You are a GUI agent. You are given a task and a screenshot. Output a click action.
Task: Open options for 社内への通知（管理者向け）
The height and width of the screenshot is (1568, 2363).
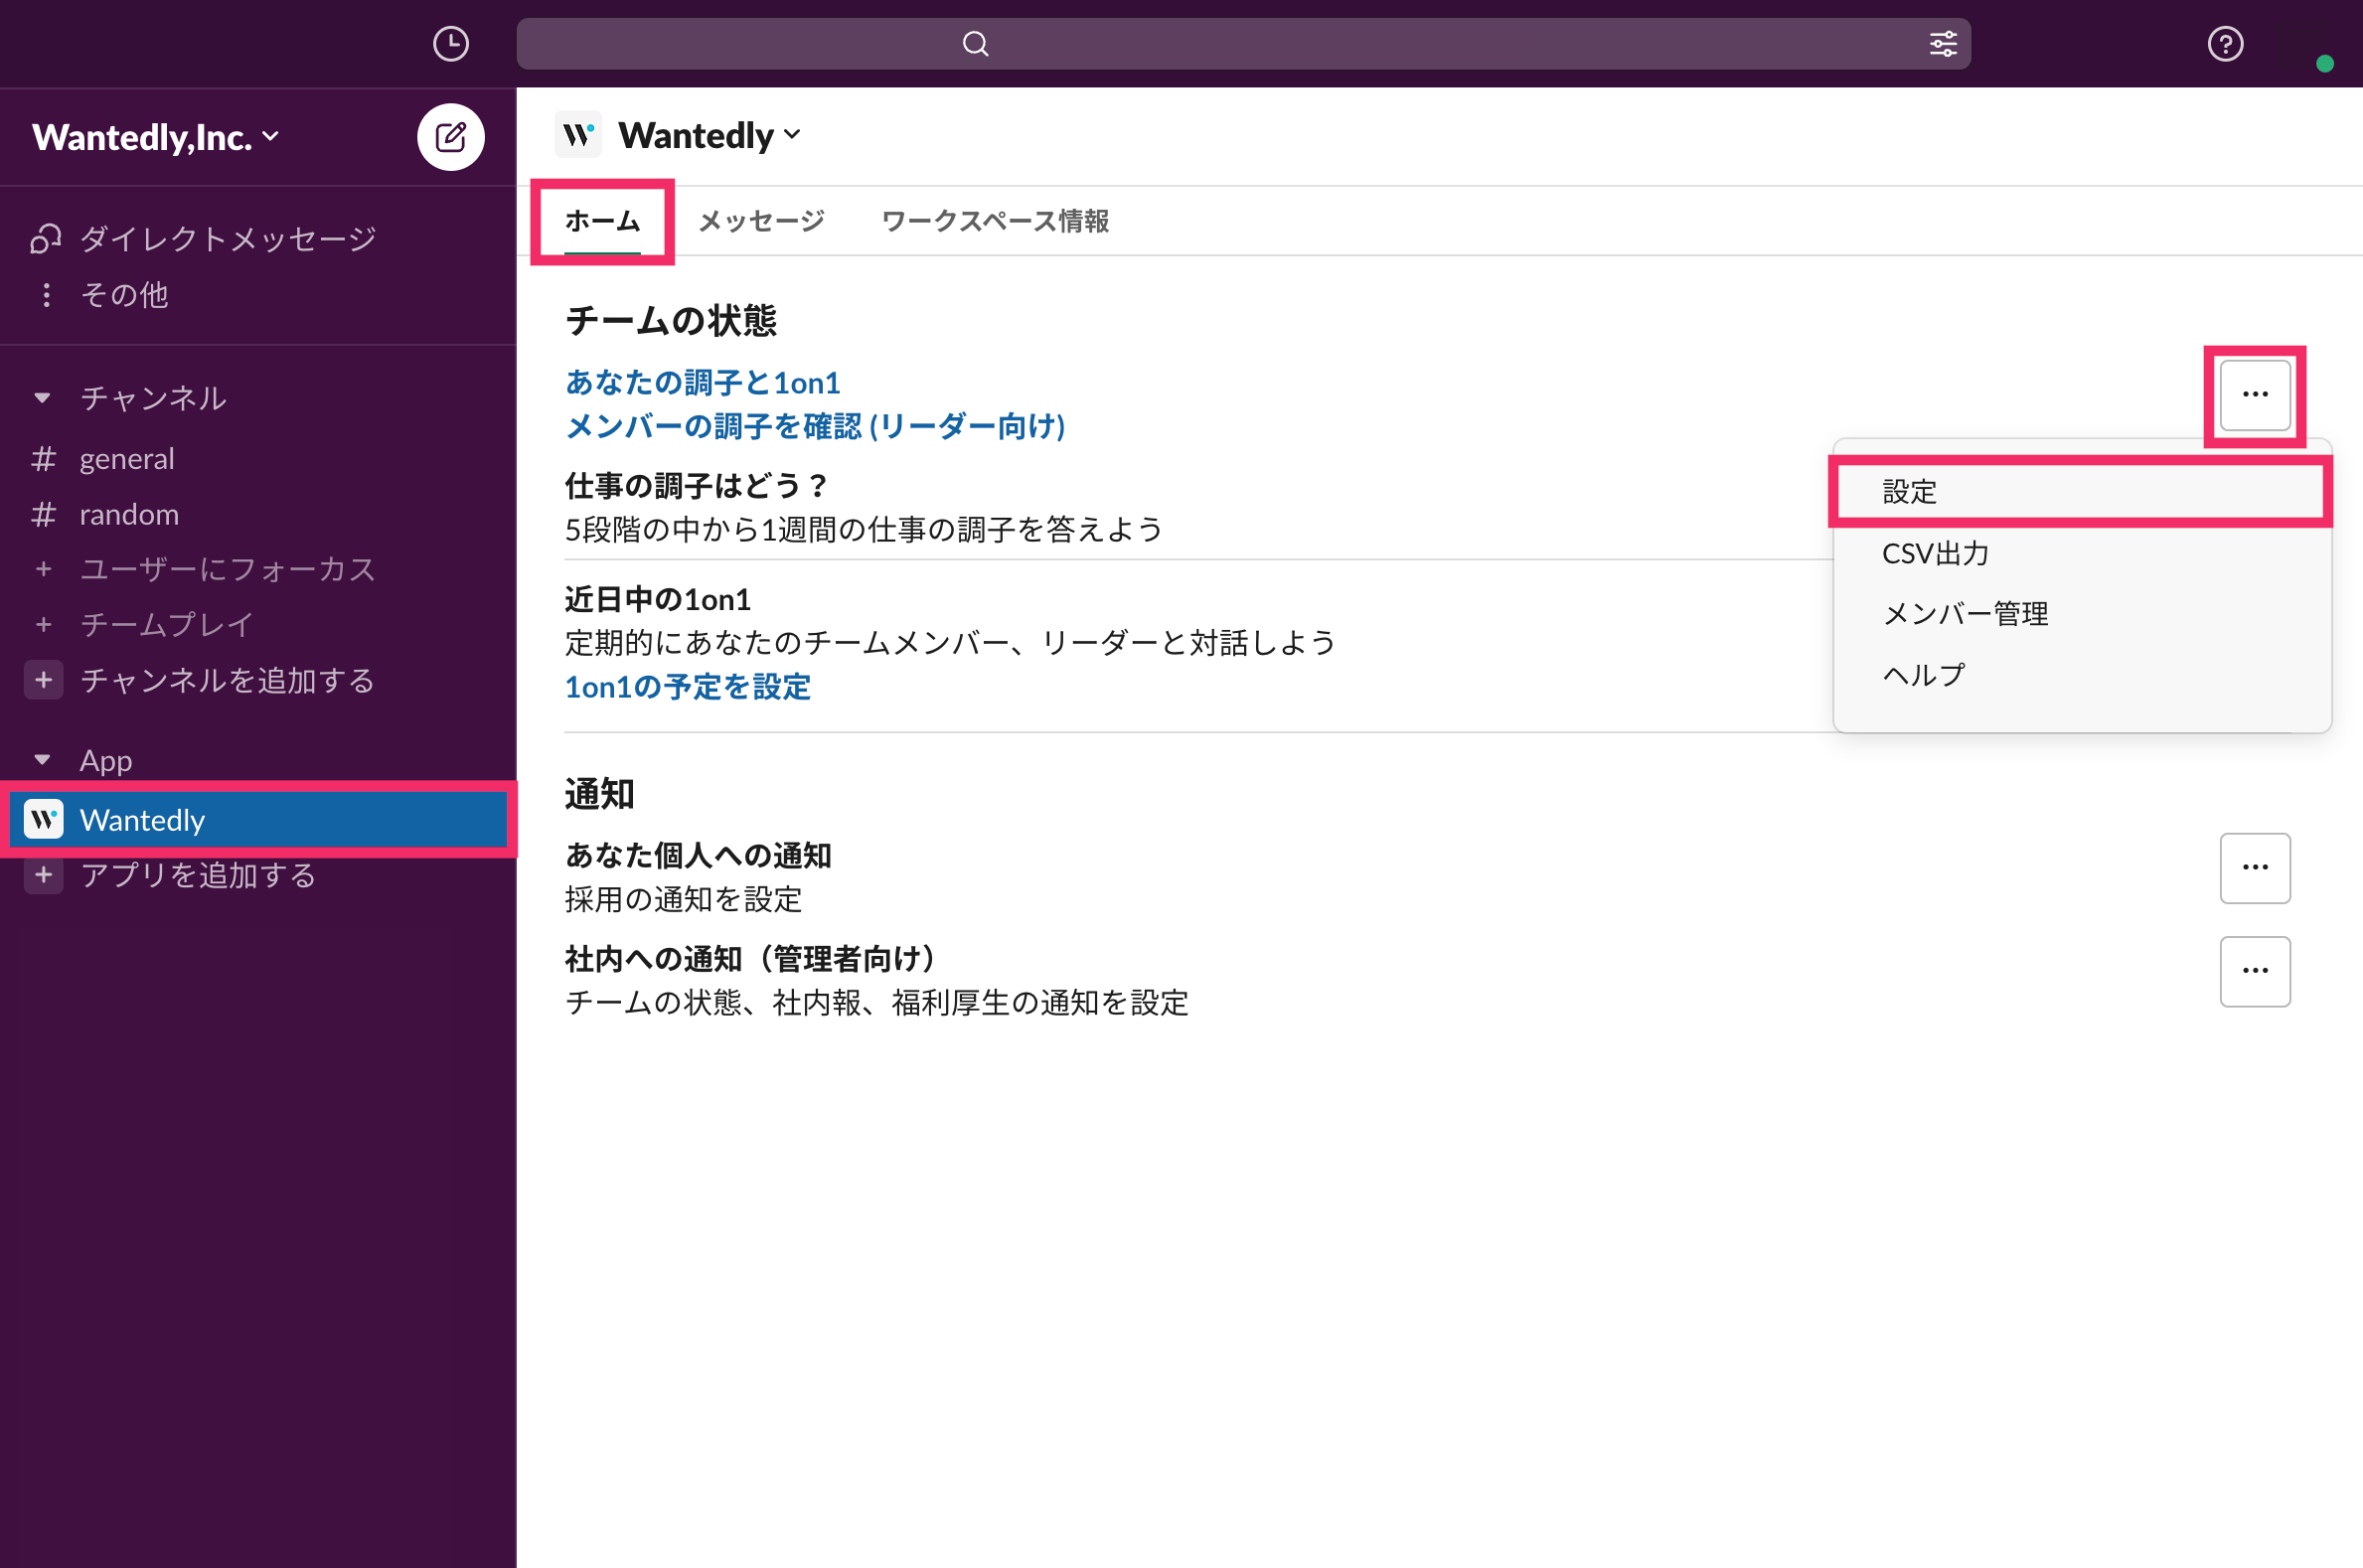(2255, 971)
